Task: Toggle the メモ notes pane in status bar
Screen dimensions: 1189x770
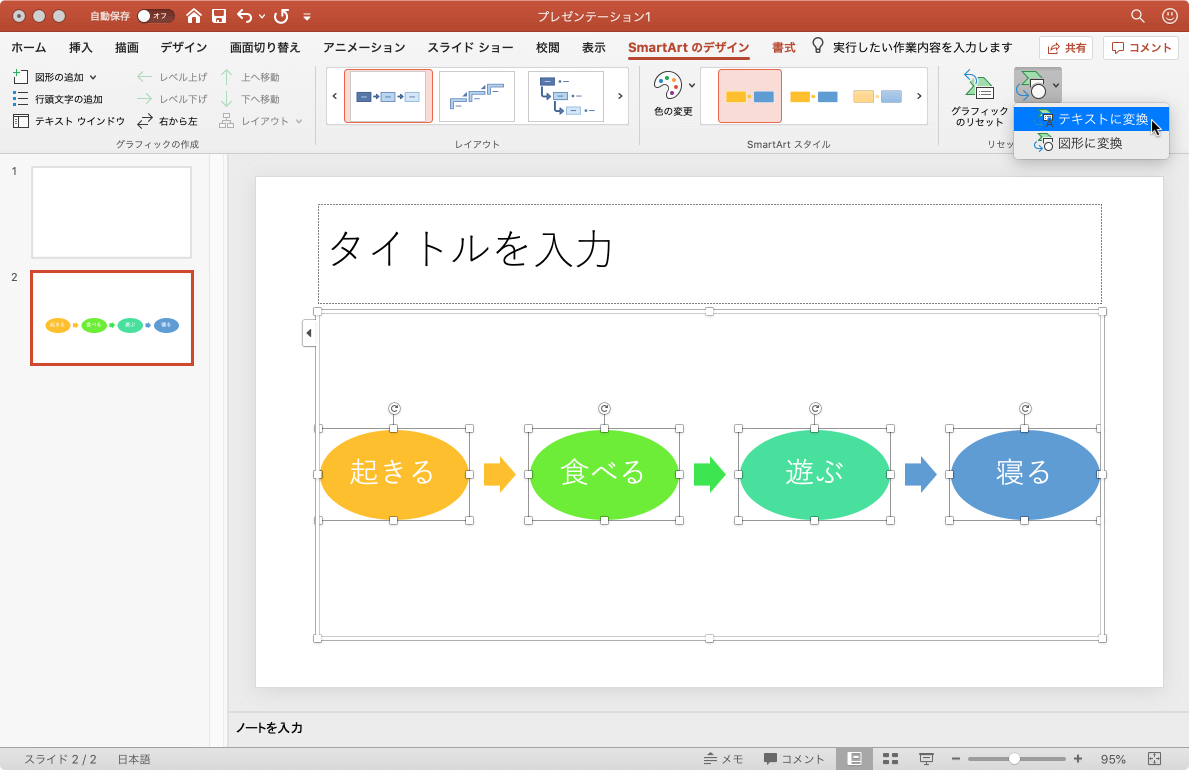Action: pos(723,759)
